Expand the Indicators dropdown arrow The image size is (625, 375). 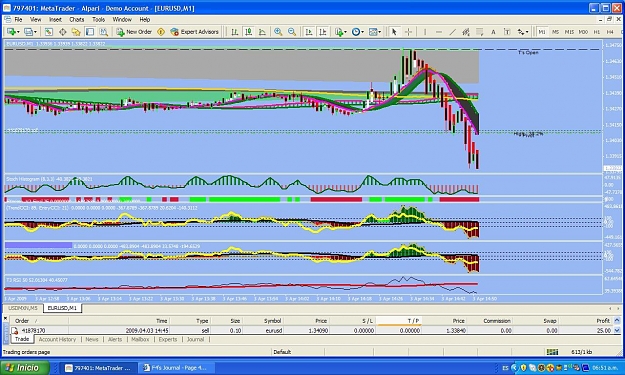click(345, 32)
